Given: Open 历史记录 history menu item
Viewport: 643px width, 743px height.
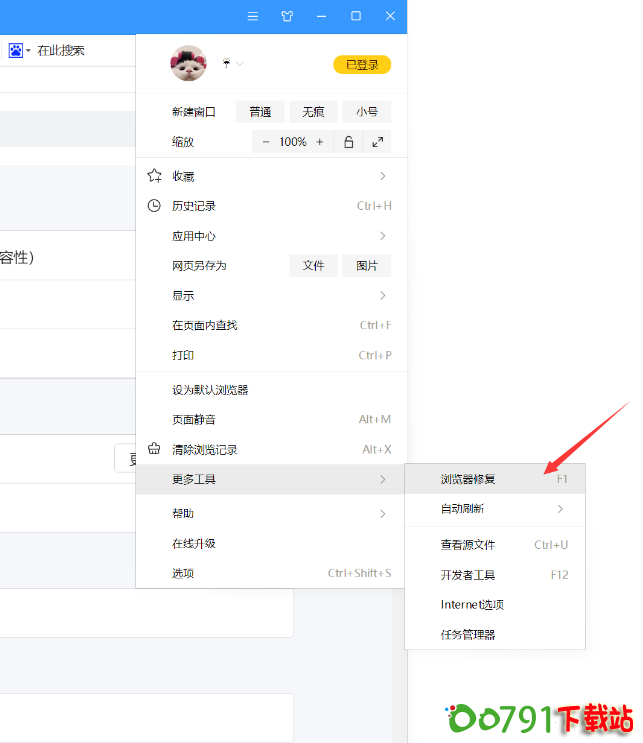Looking at the screenshot, I should click(272, 206).
